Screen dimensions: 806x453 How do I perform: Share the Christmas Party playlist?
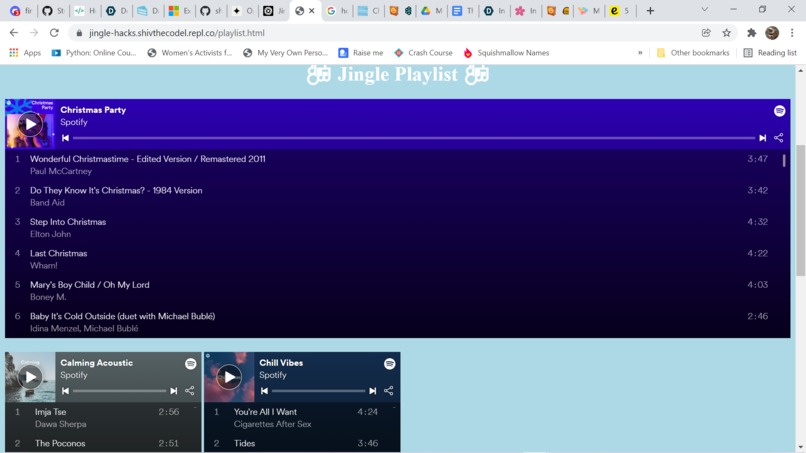[x=779, y=138]
